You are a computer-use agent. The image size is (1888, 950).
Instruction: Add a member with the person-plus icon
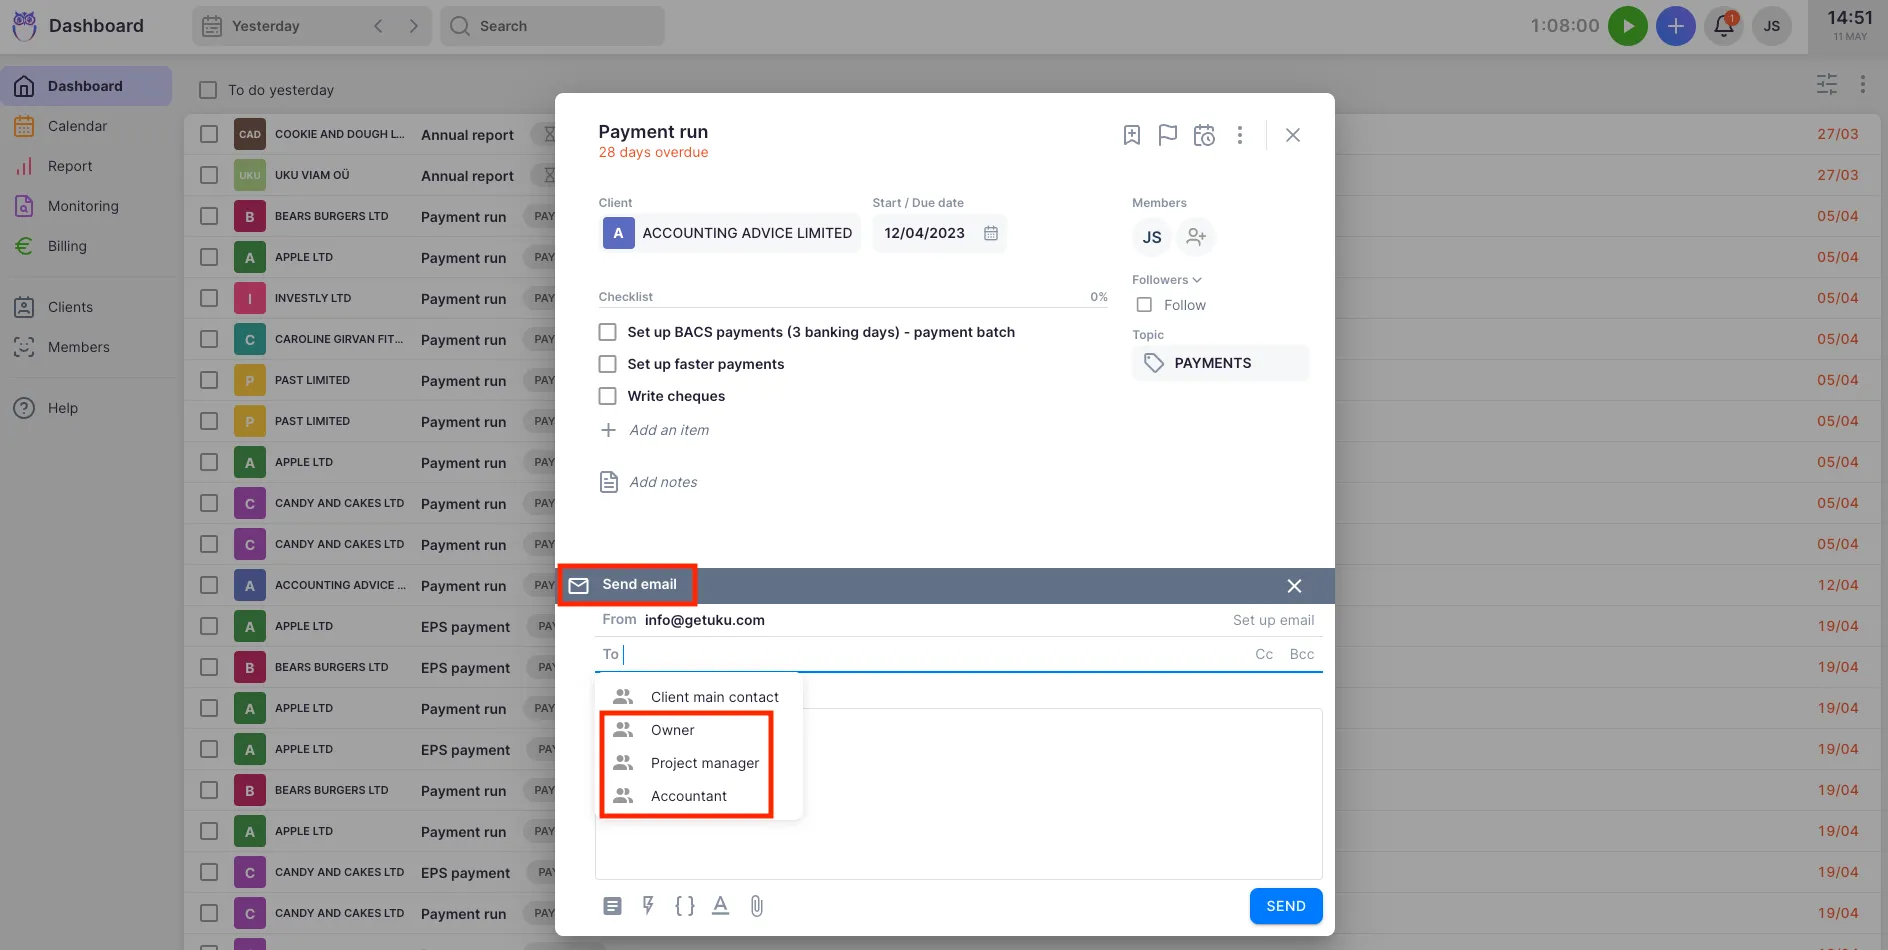pyautogui.click(x=1195, y=237)
